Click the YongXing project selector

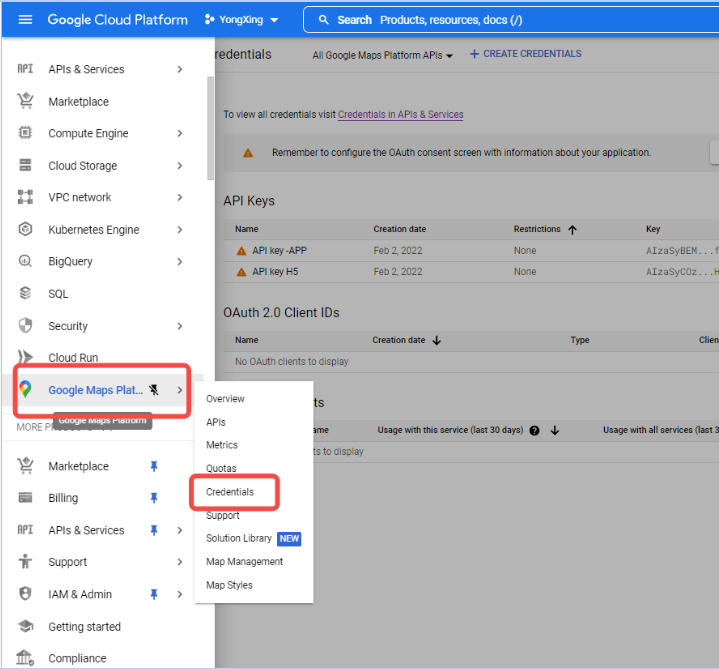242,20
